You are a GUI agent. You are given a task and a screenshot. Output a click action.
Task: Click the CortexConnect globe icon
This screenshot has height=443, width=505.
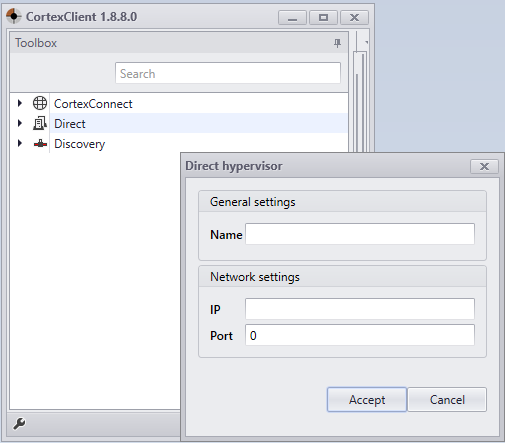[x=40, y=103]
